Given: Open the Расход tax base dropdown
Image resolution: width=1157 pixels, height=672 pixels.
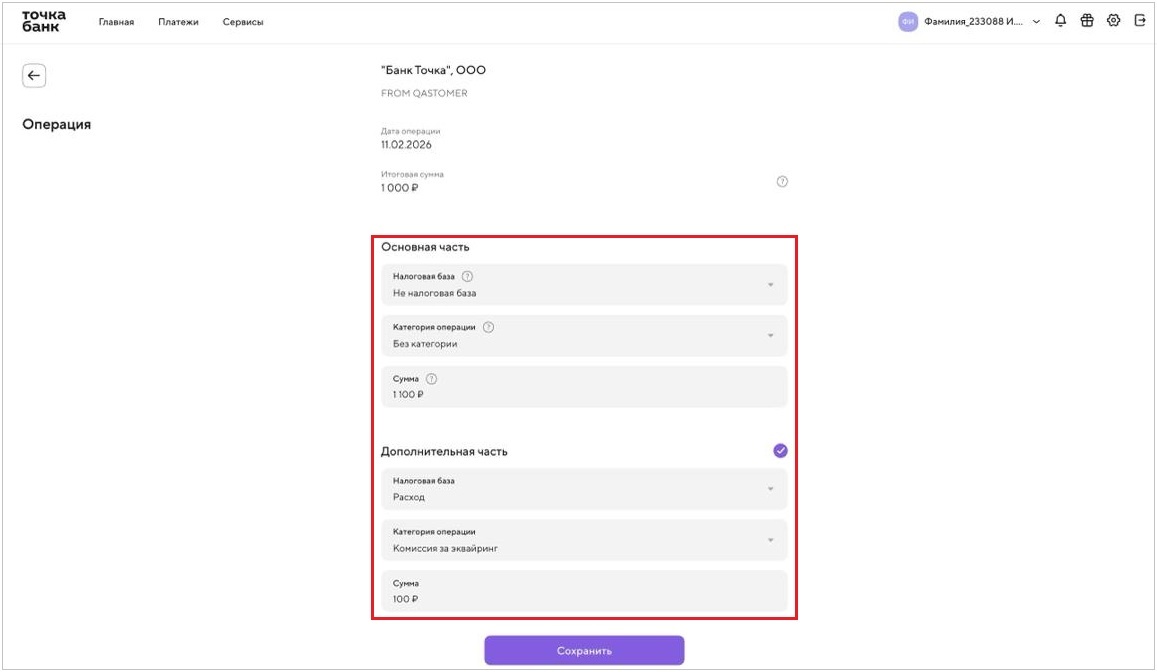Looking at the screenshot, I should coord(584,489).
